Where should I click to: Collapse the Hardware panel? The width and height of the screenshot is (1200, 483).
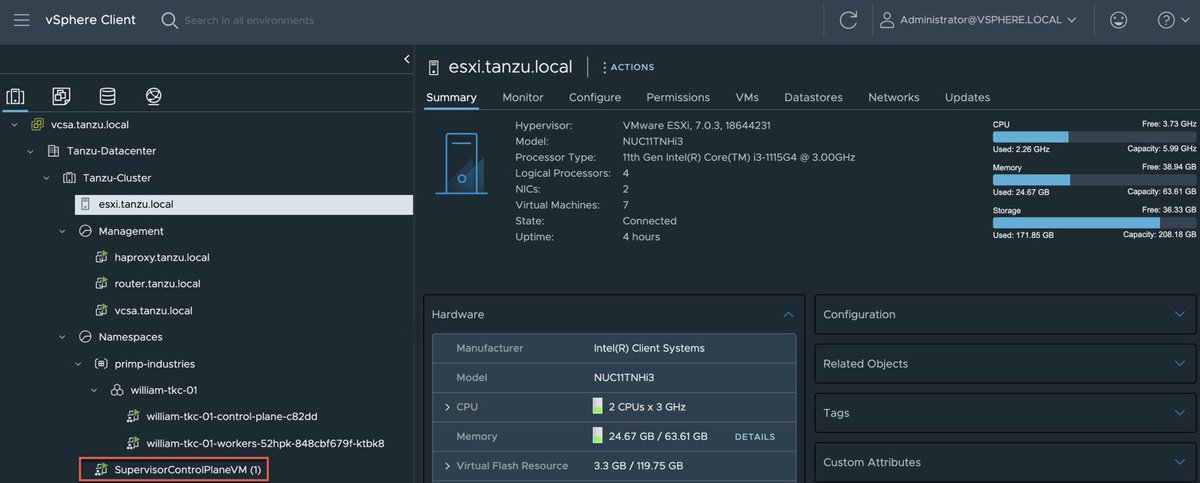click(788, 314)
